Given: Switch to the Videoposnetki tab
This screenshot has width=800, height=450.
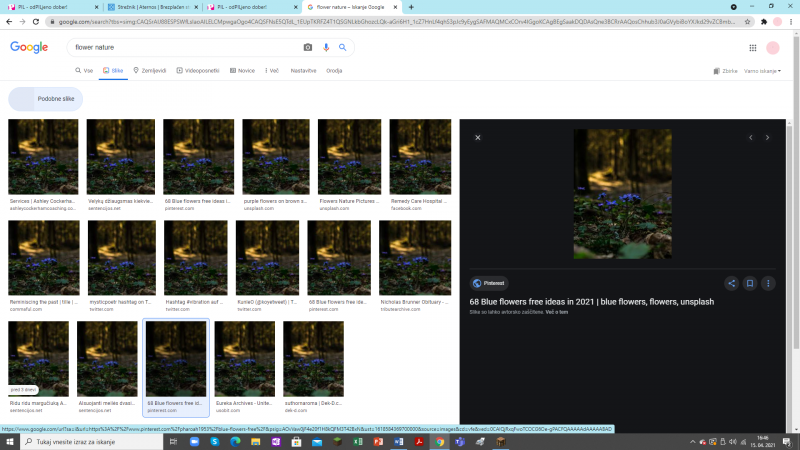Looking at the screenshot, I should (x=202, y=71).
